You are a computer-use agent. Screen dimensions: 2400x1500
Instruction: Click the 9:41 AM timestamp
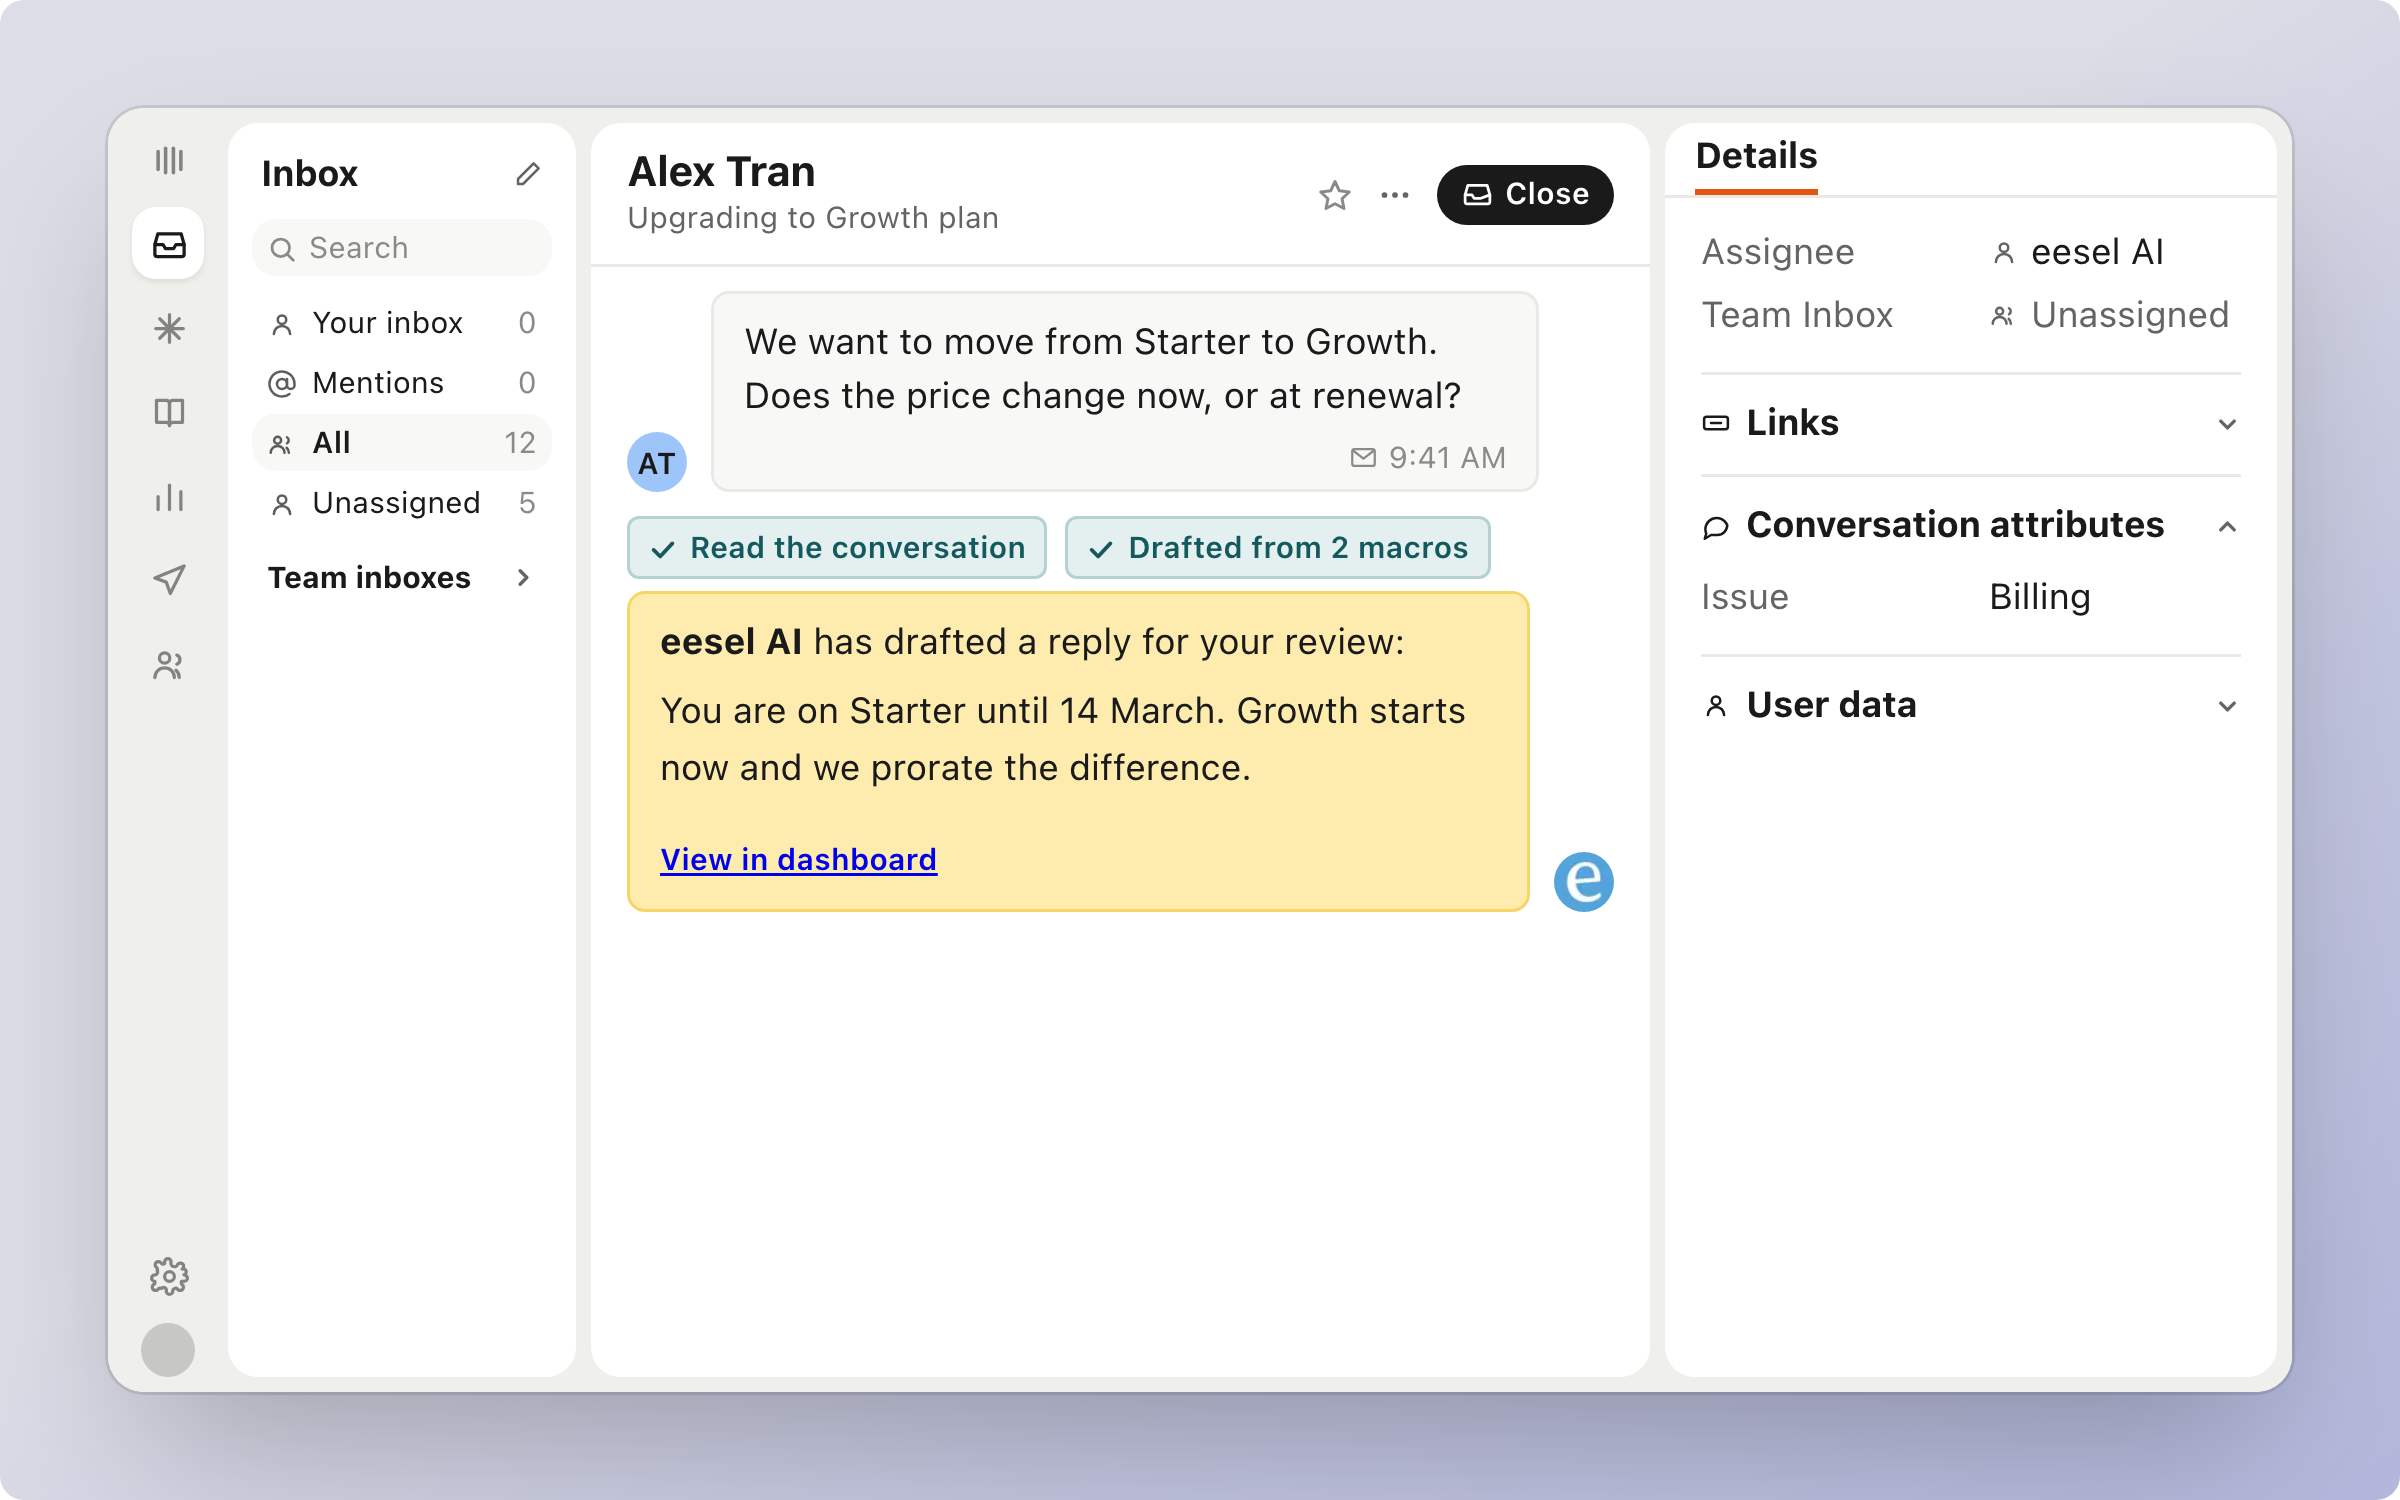click(x=1447, y=457)
